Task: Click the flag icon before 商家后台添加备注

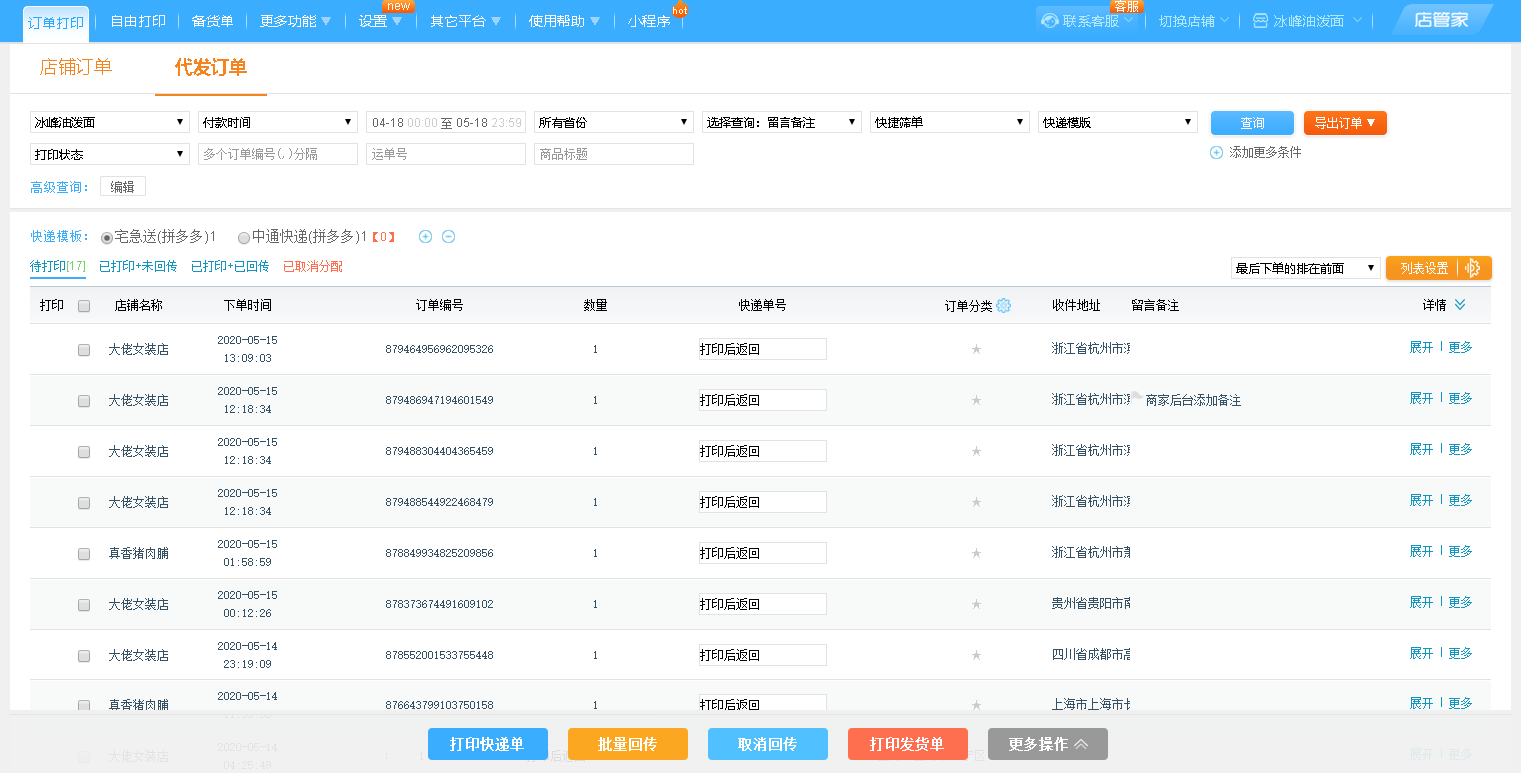Action: coord(1137,398)
